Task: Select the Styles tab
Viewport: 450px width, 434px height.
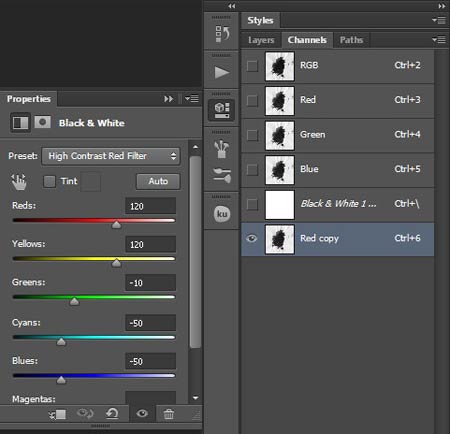Action: [x=260, y=21]
